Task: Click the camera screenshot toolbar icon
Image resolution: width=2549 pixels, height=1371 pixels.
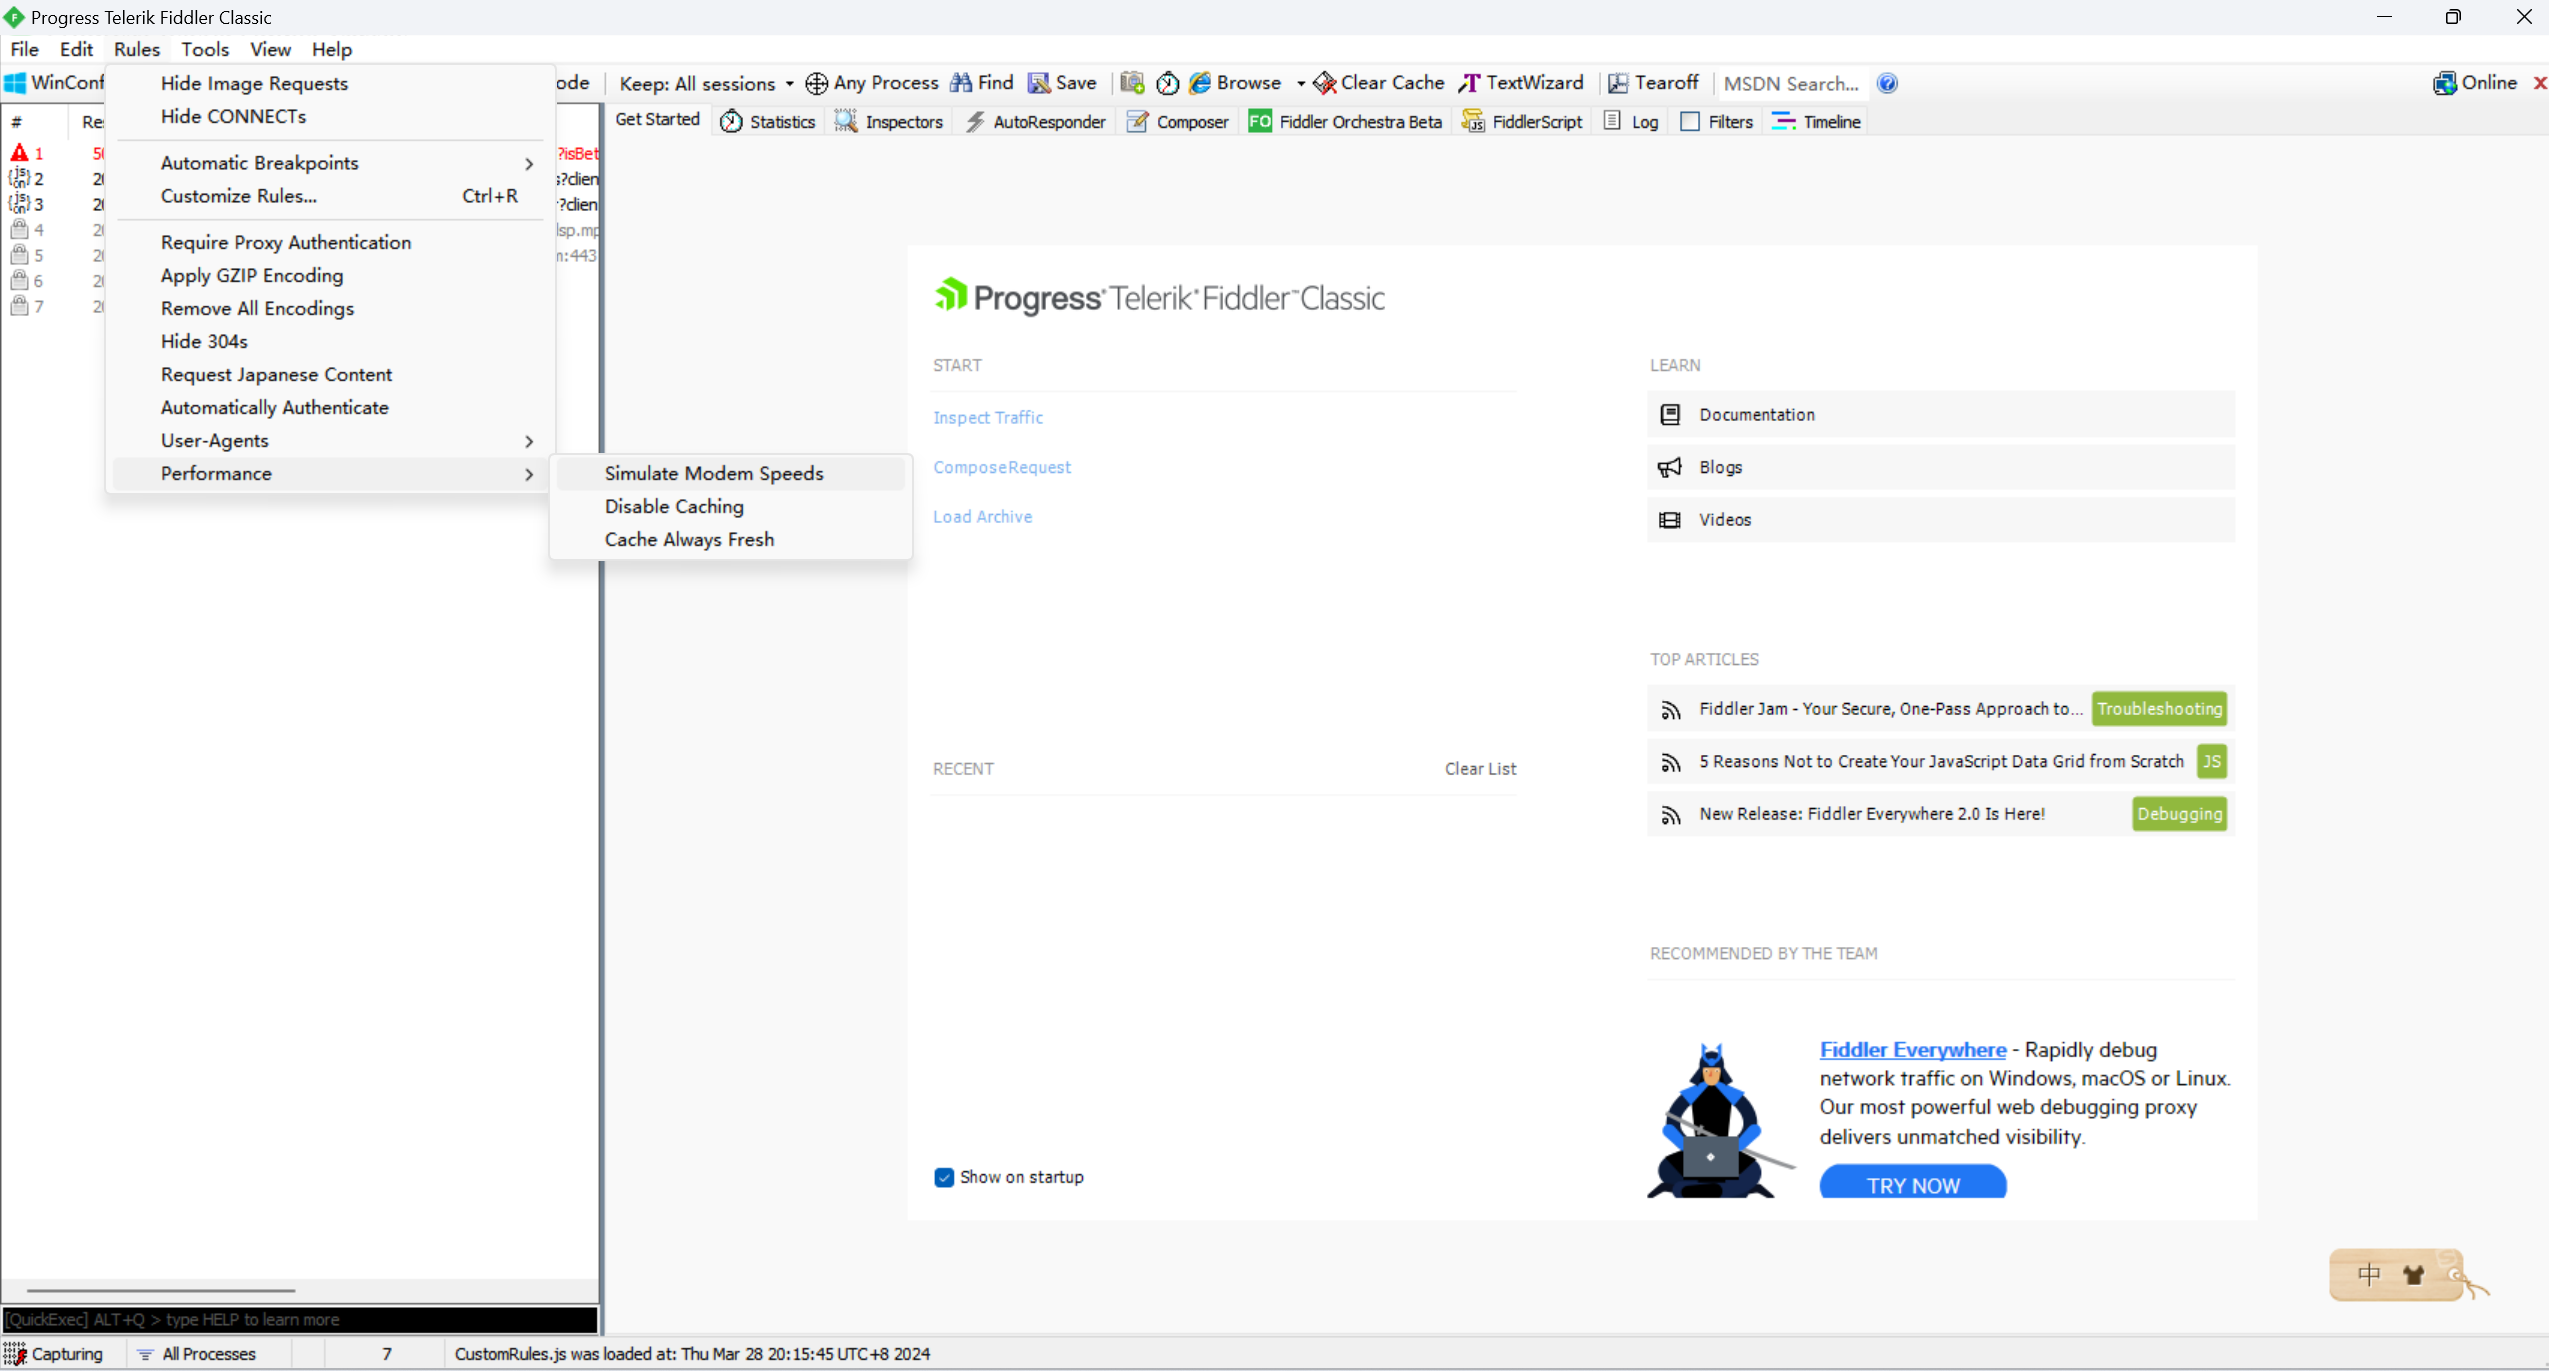Action: (1132, 83)
